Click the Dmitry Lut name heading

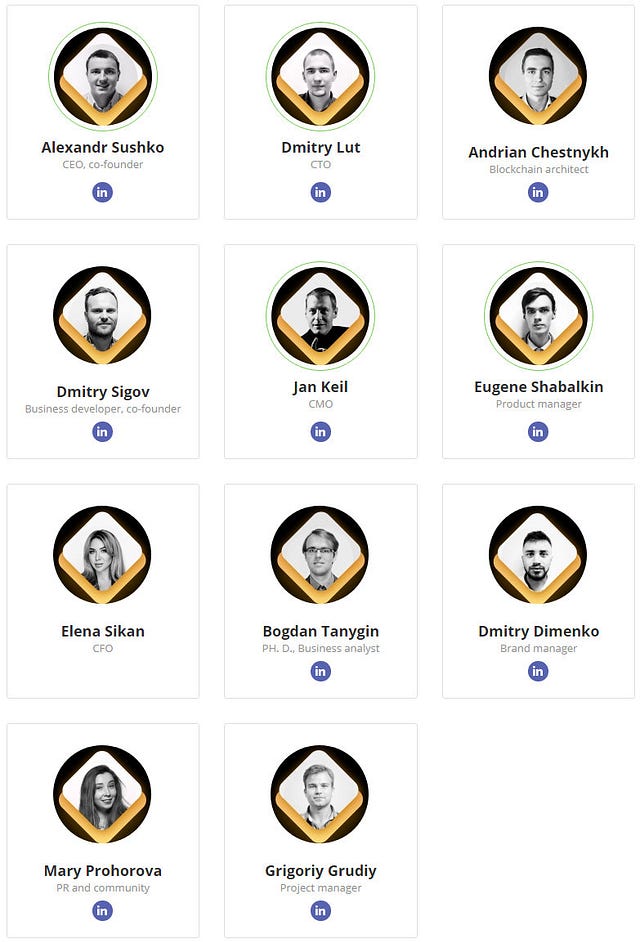point(320,147)
